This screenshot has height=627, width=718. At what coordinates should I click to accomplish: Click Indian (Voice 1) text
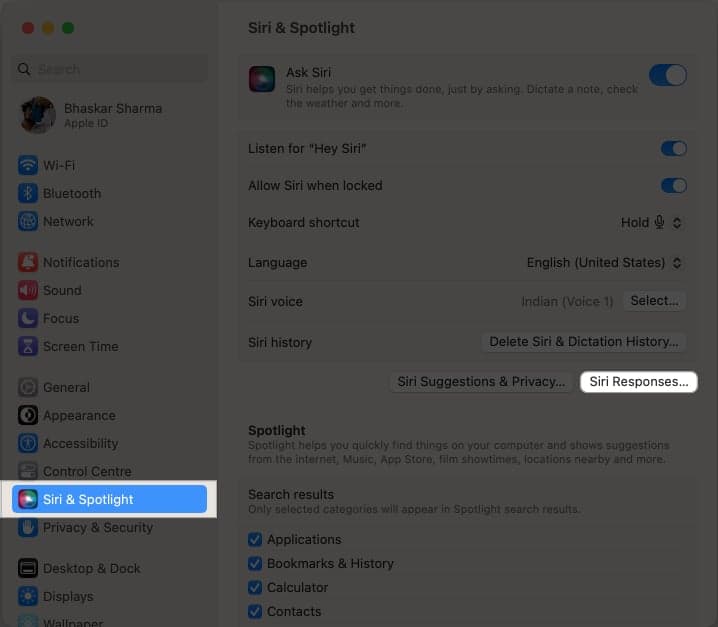[567, 301]
